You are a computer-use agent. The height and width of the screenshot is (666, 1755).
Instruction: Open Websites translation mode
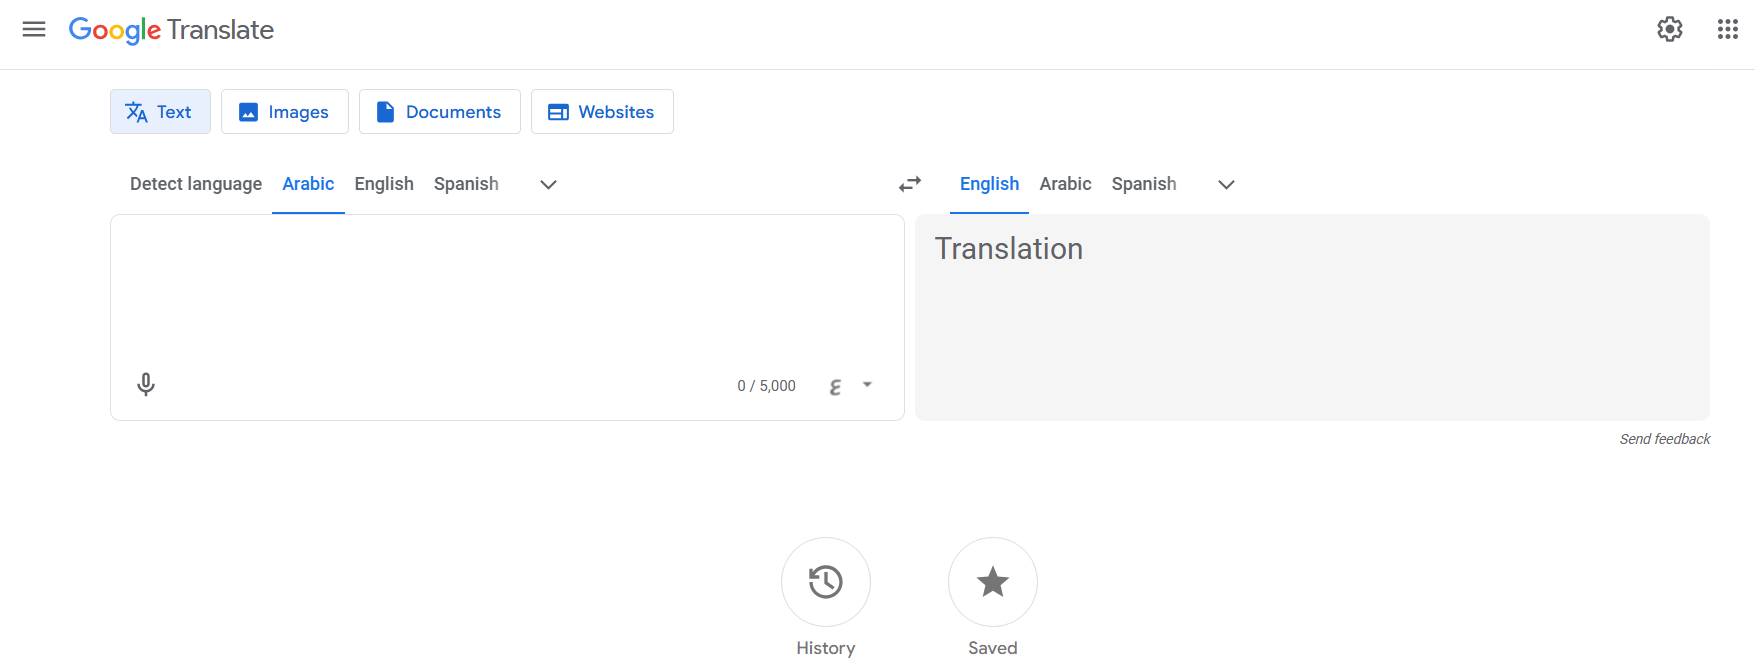[602, 111]
